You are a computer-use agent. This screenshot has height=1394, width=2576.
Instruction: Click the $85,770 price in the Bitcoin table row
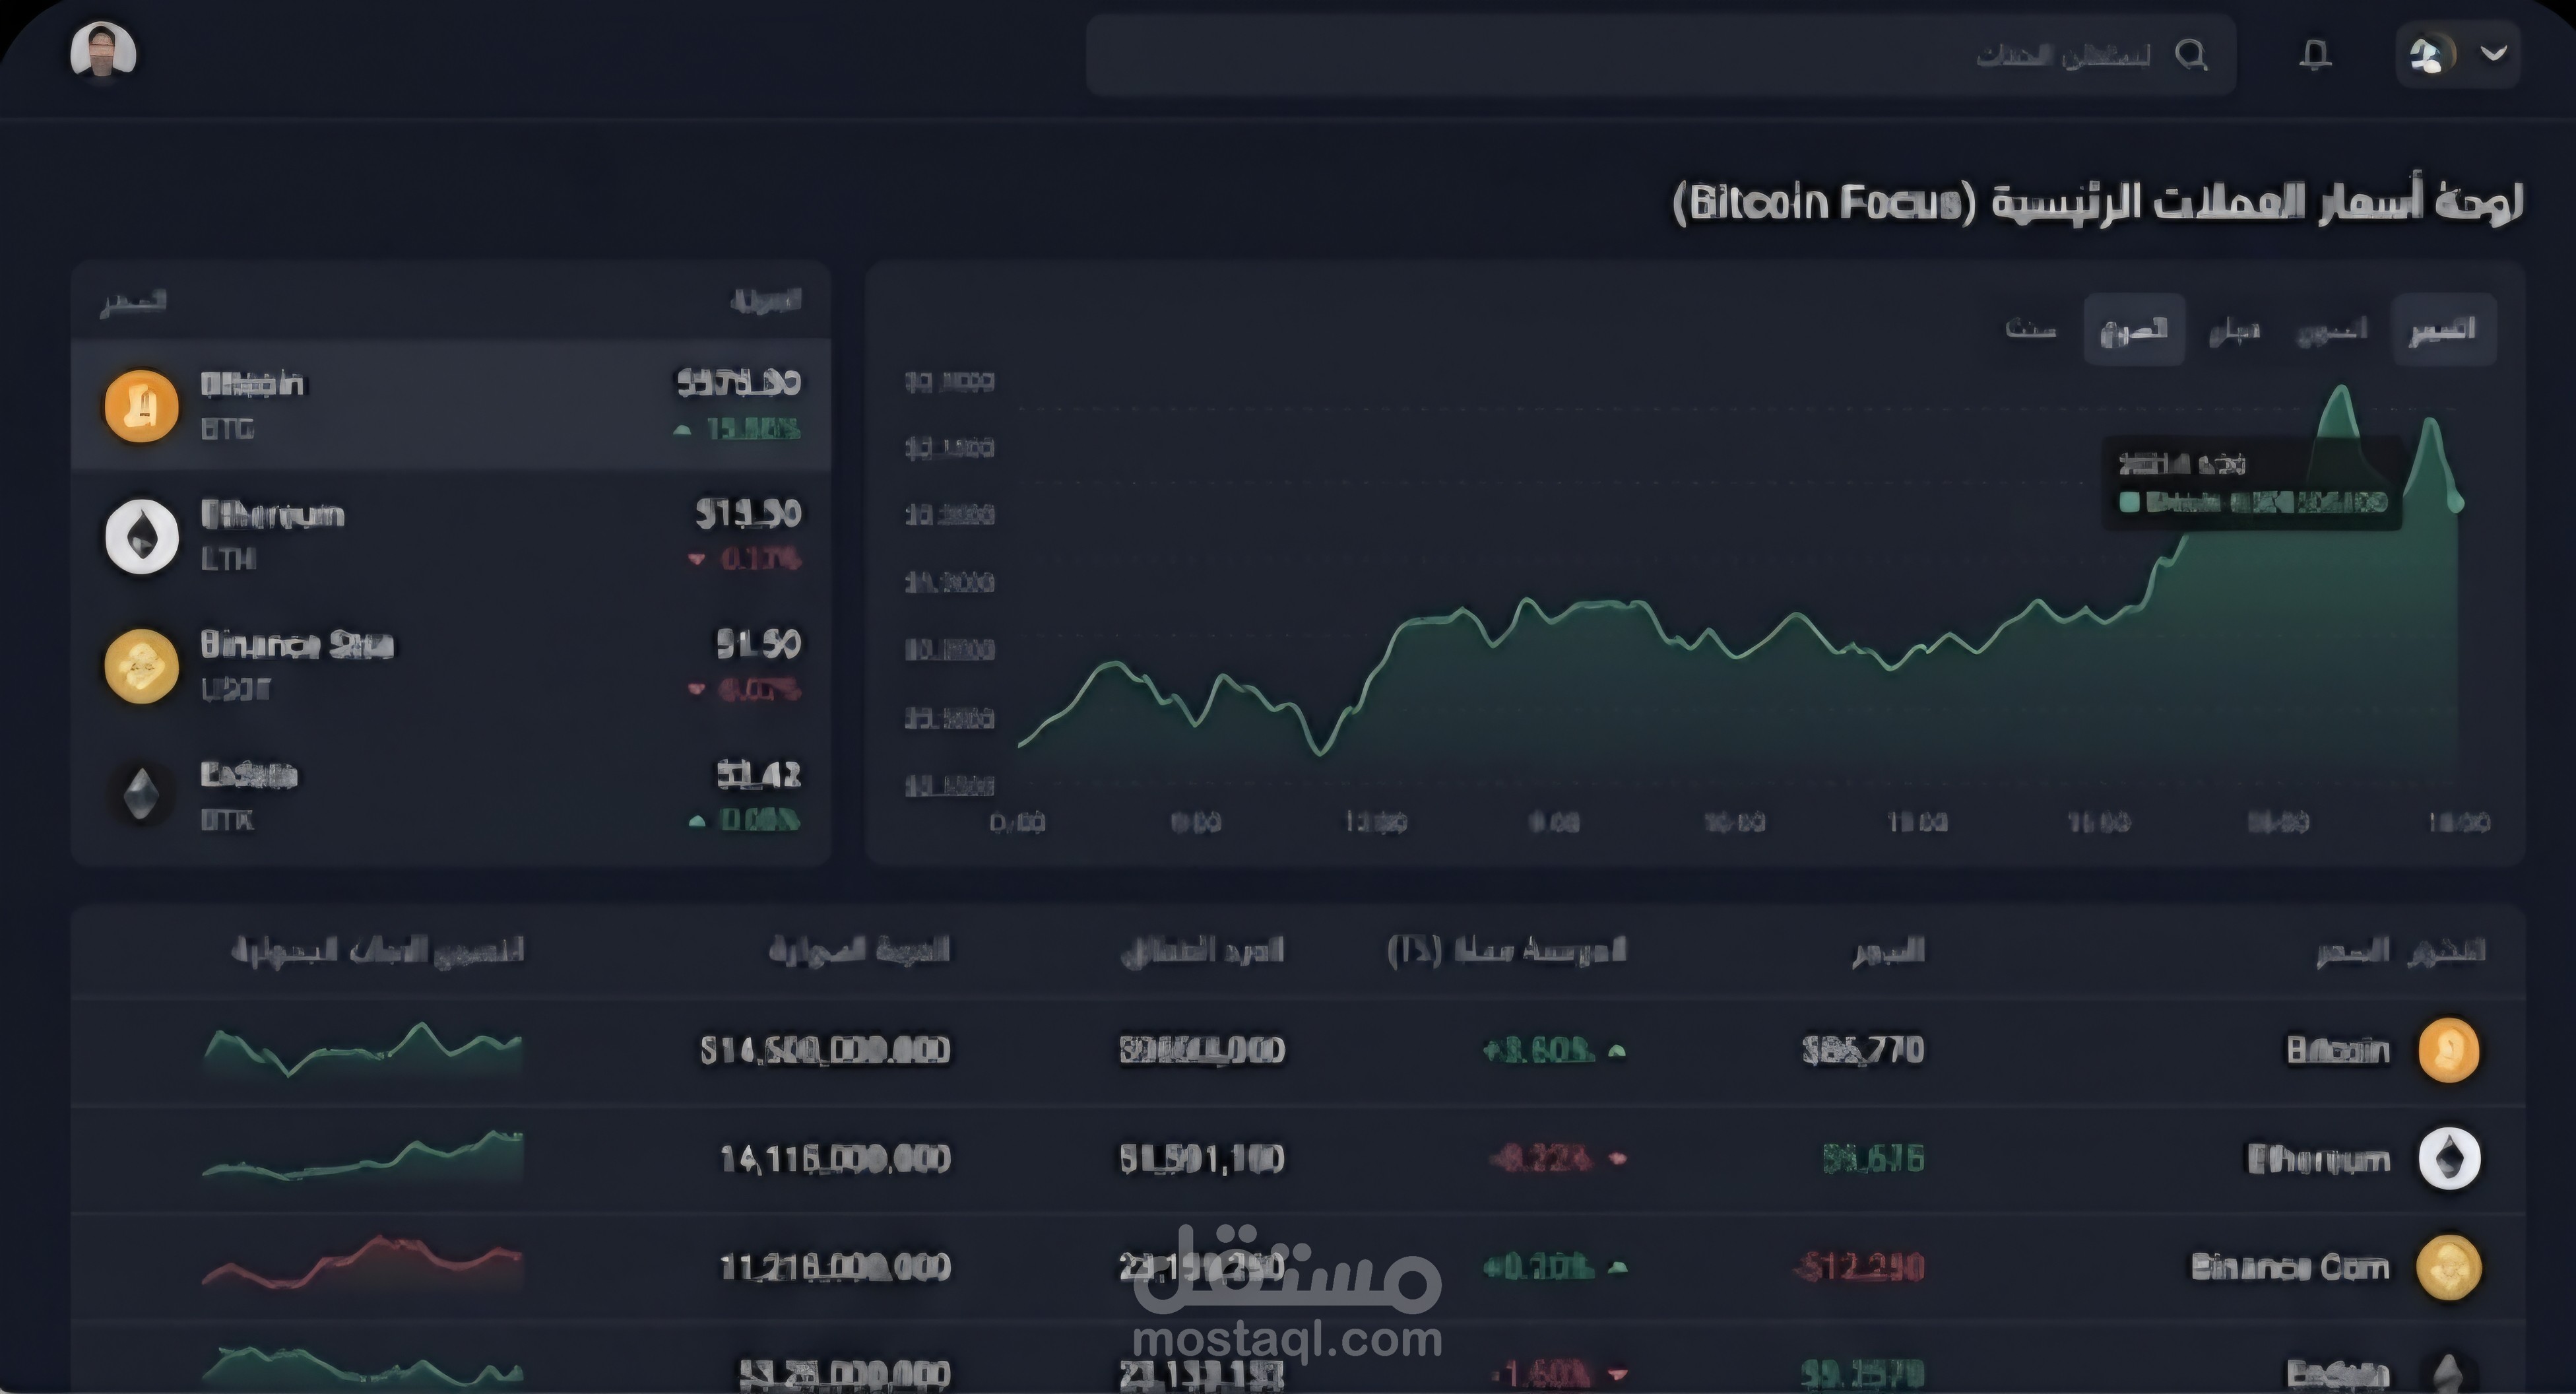[x=1863, y=1050]
